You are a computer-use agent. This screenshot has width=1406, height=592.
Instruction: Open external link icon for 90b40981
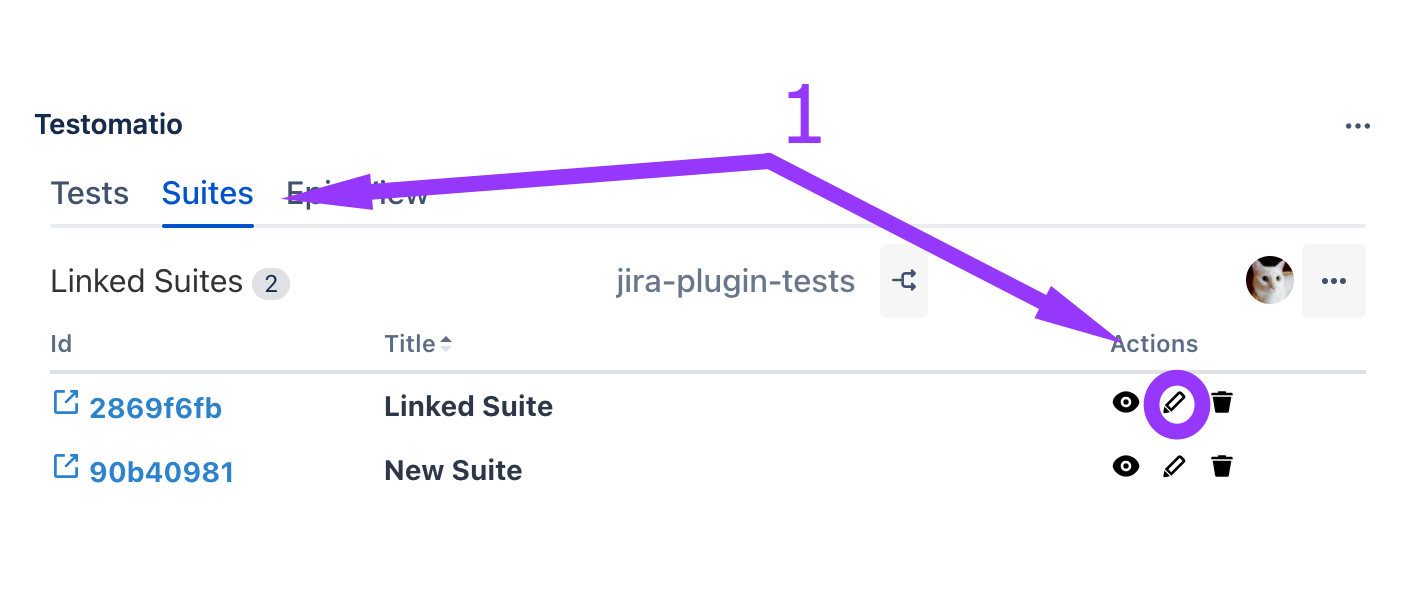click(65, 466)
